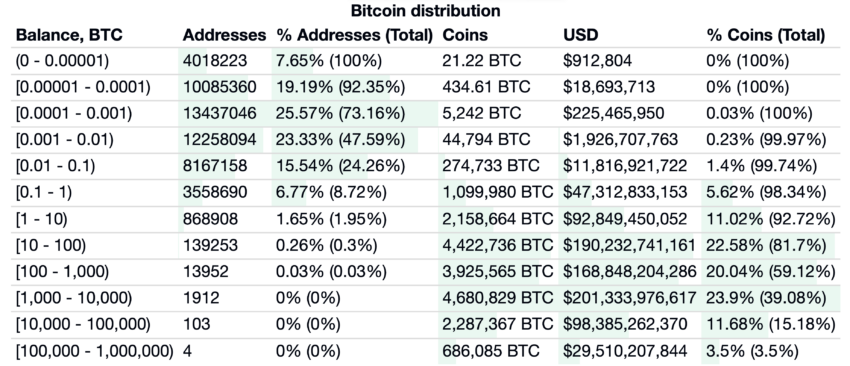Click the 4,422,736 BTC coins cell
The image size is (850, 366).
[498, 246]
